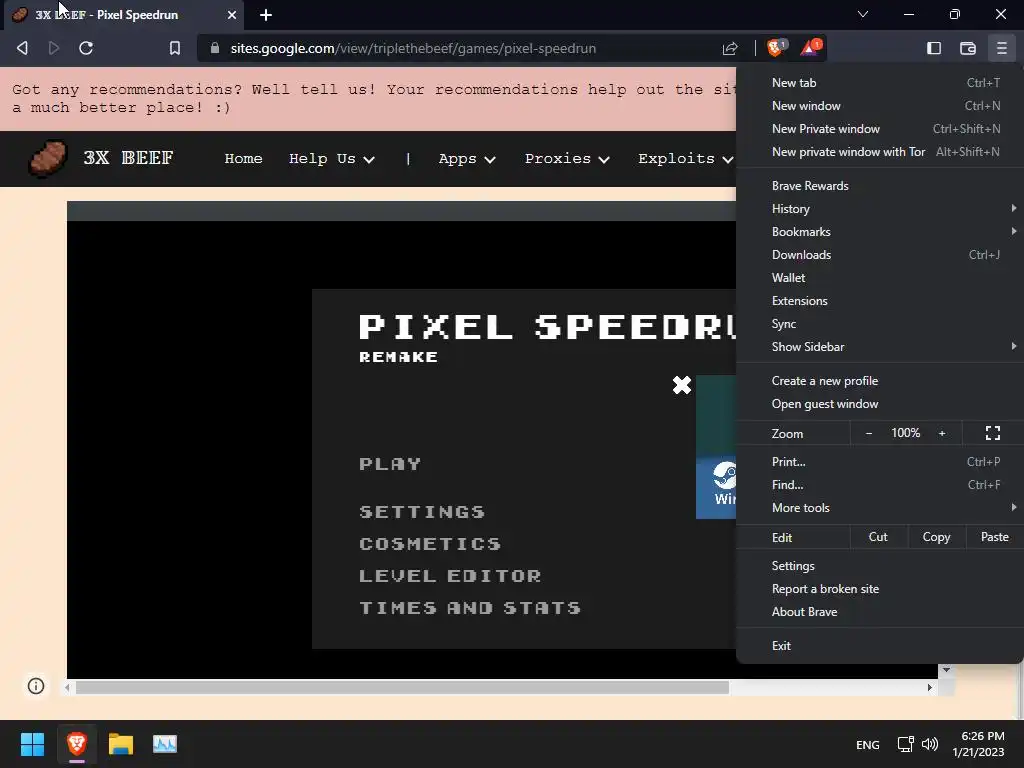1024x768 pixels.
Task: Open the monitor app in taskbar
Action: click(165, 744)
